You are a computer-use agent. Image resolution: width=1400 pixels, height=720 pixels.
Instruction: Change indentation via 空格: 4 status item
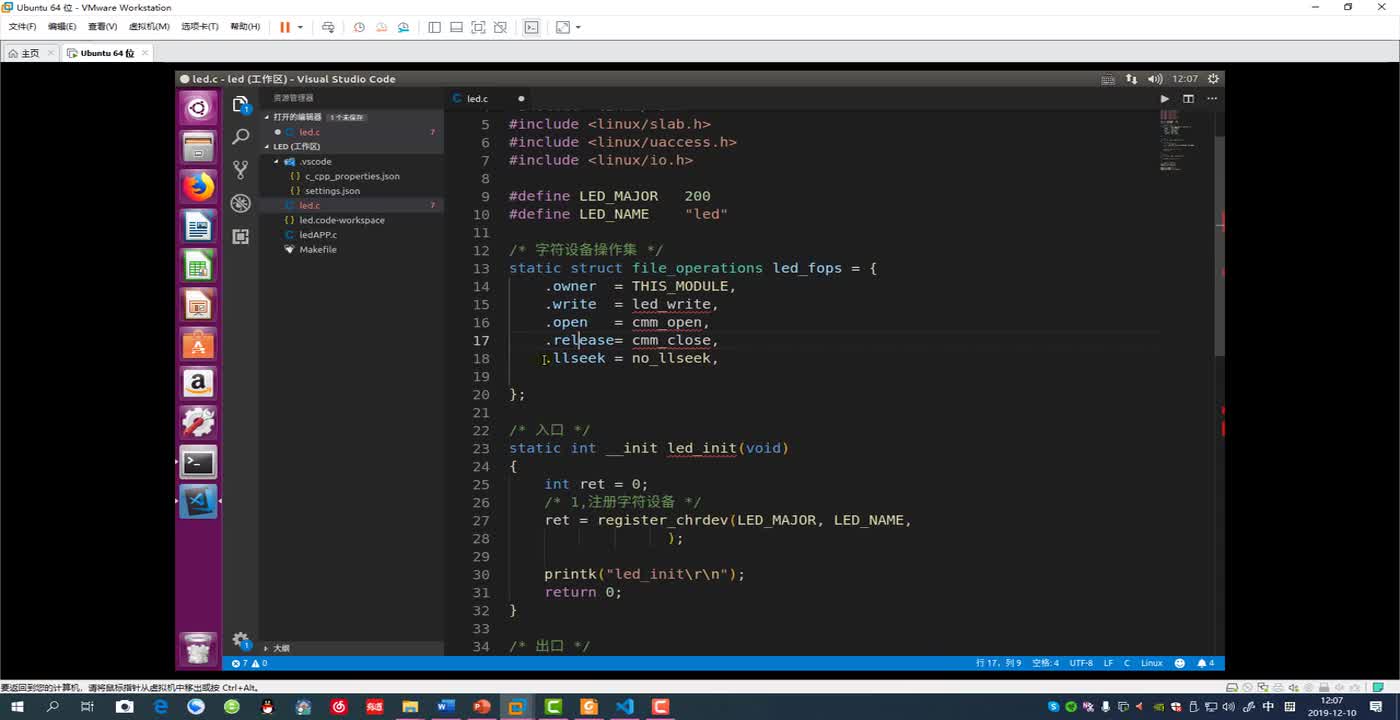[x=1045, y=663]
